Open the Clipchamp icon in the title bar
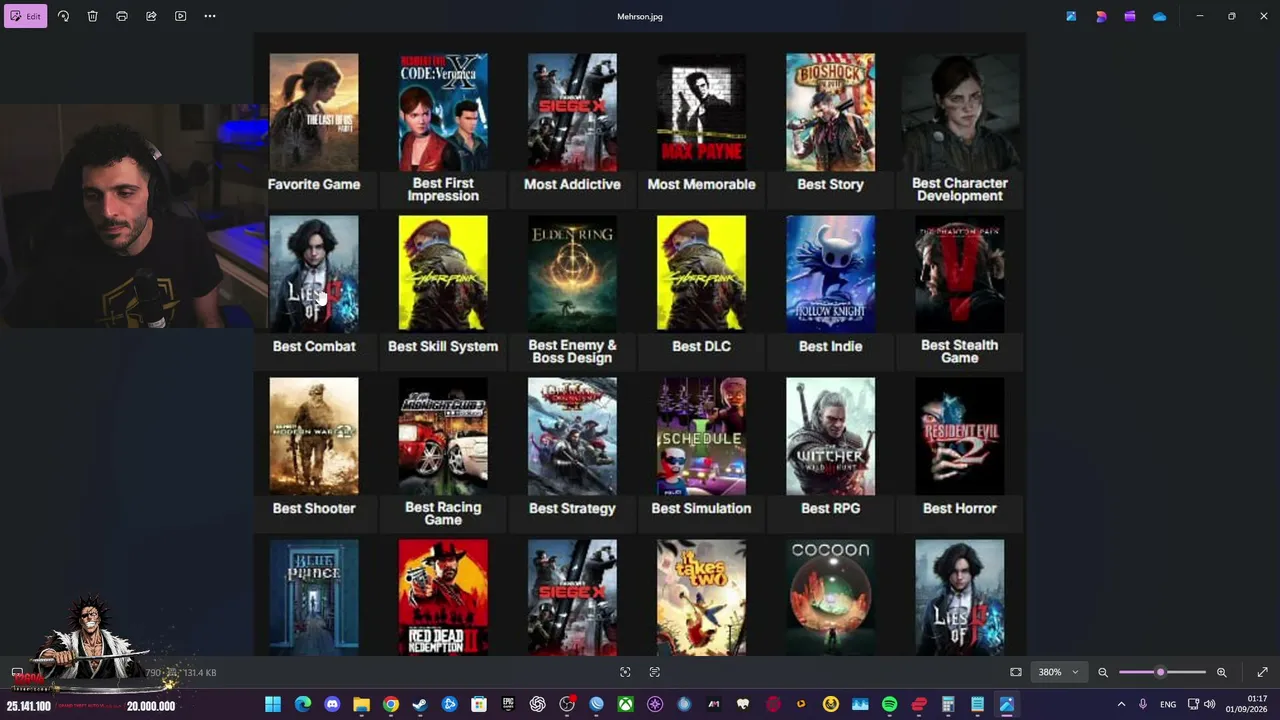This screenshot has width=1280, height=720. click(1130, 16)
